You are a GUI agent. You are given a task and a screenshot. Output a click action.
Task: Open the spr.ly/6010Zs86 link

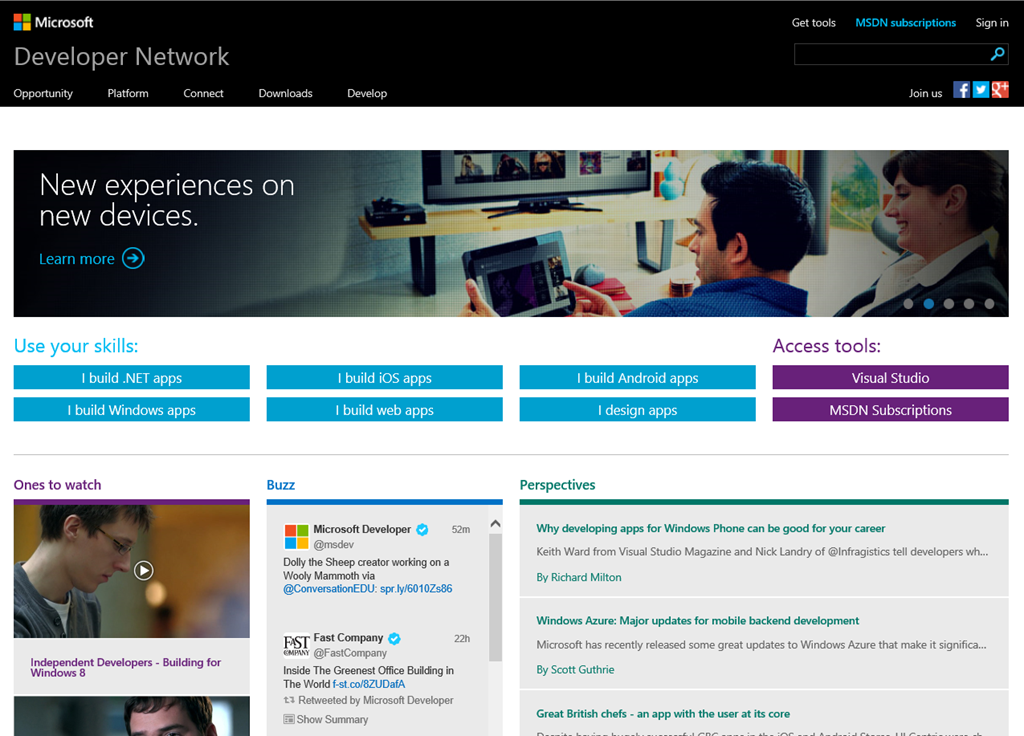[416, 589]
